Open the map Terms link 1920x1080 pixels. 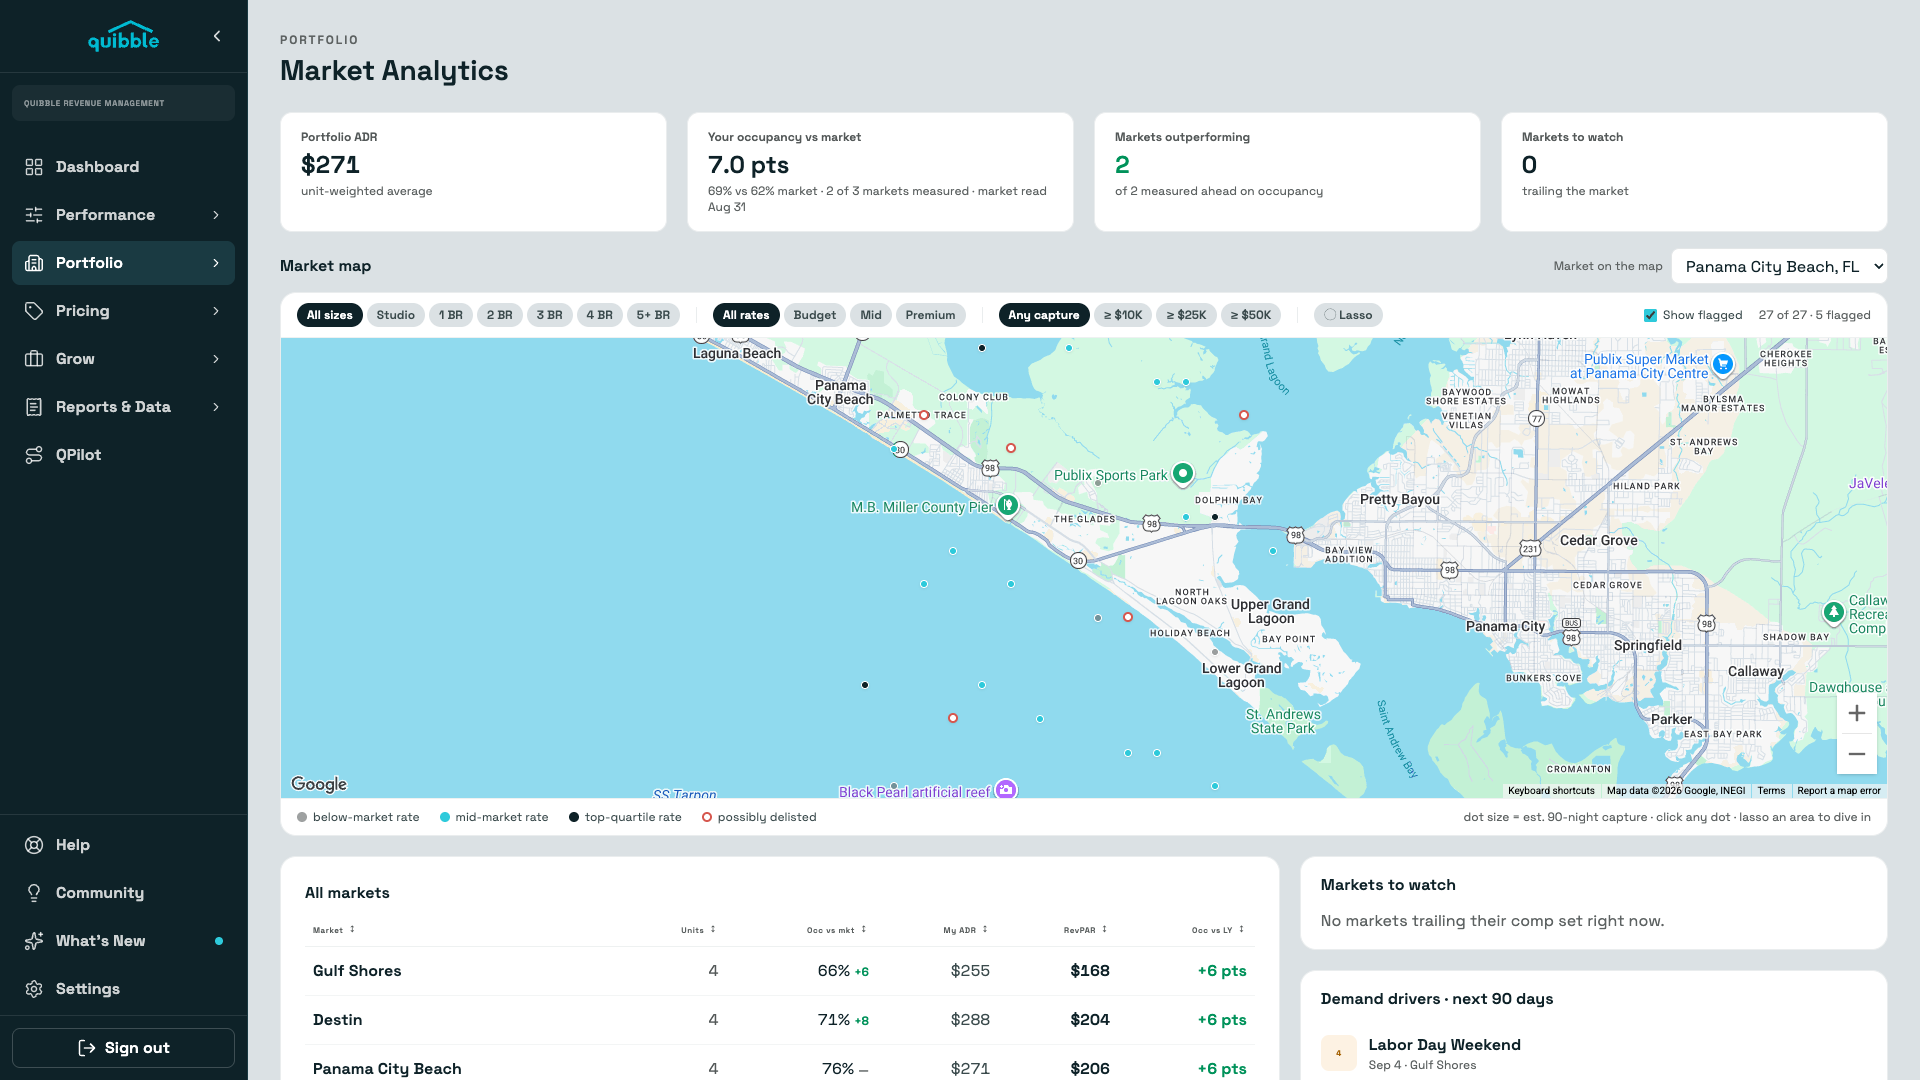click(x=1771, y=791)
